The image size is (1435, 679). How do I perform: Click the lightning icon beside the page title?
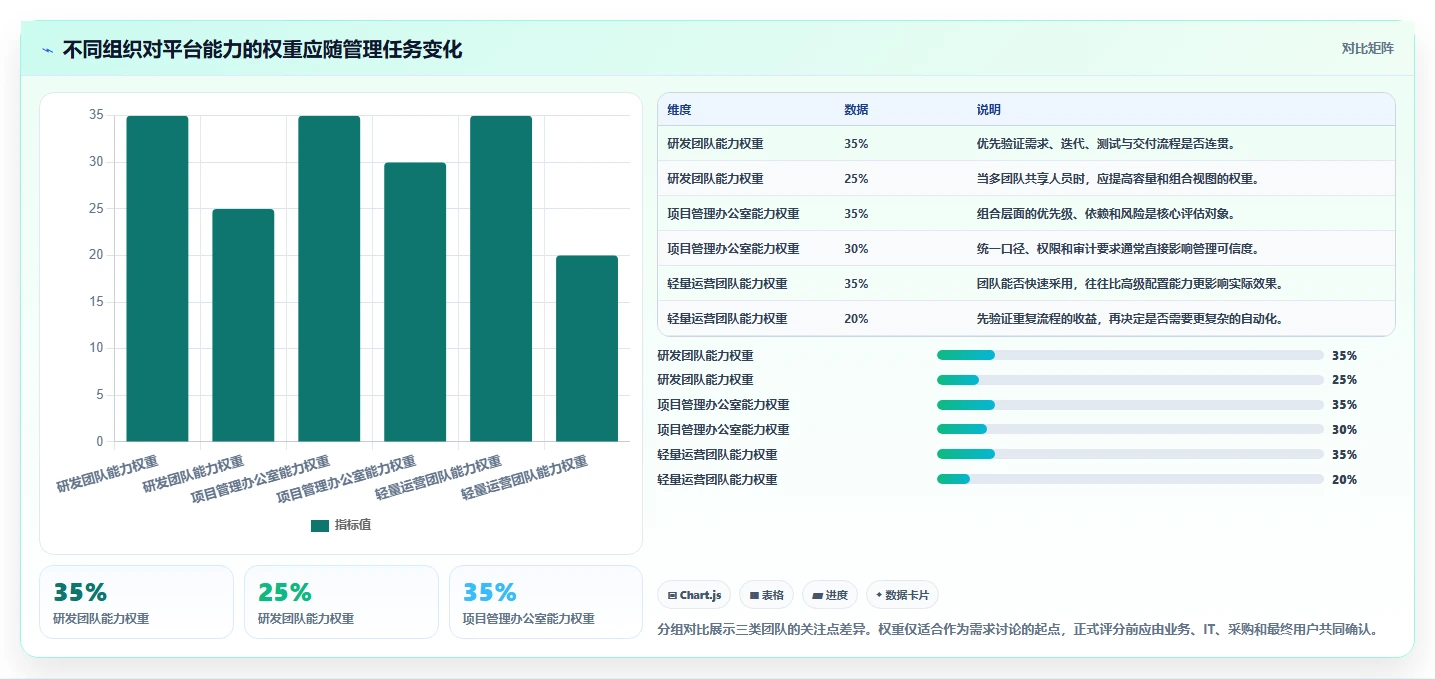pos(48,50)
